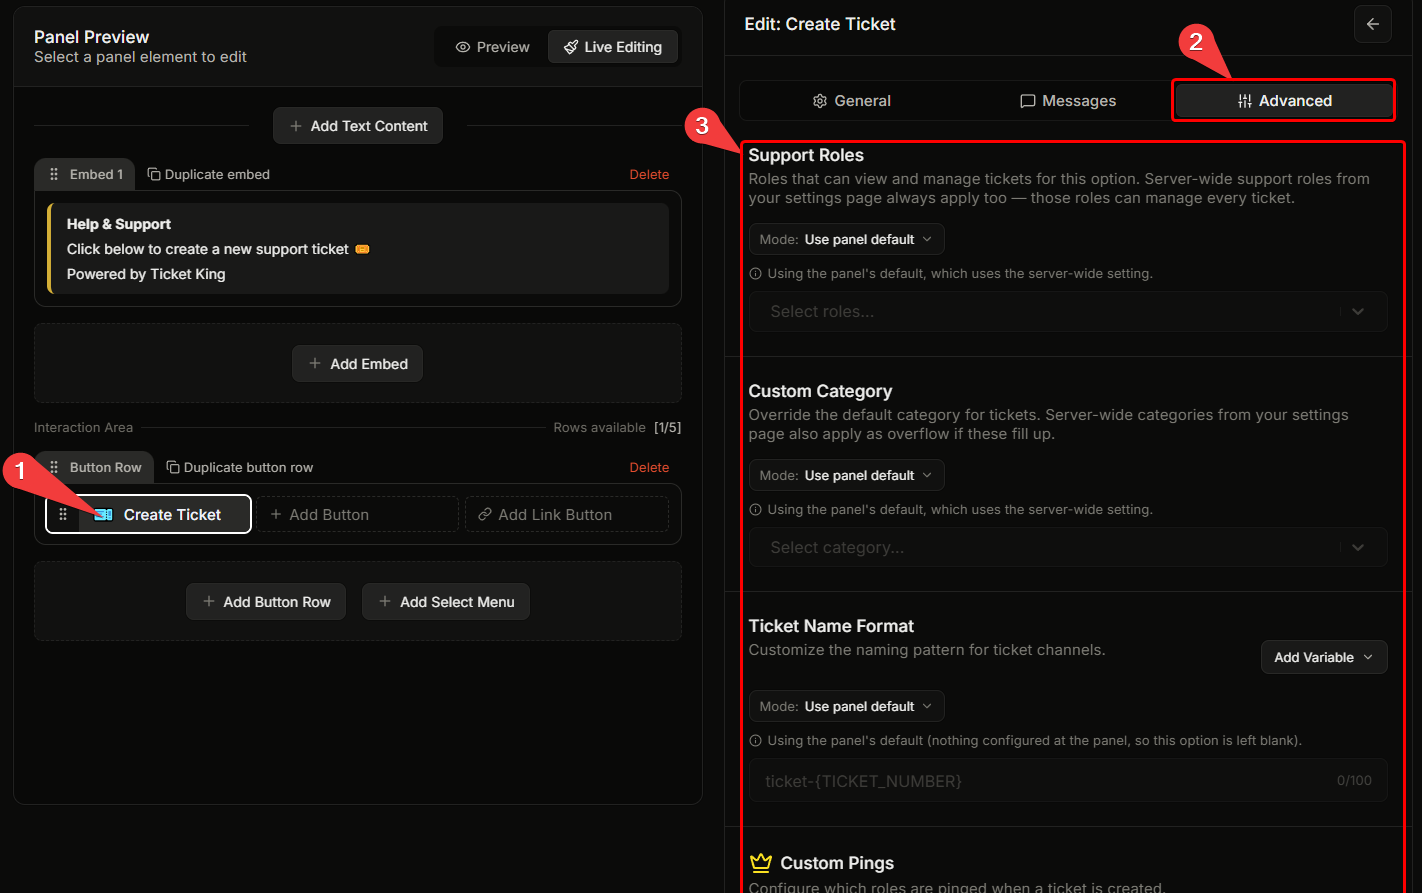Click the 'Rows available' counter text
The image size is (1422, 893).
click(617, 427)
